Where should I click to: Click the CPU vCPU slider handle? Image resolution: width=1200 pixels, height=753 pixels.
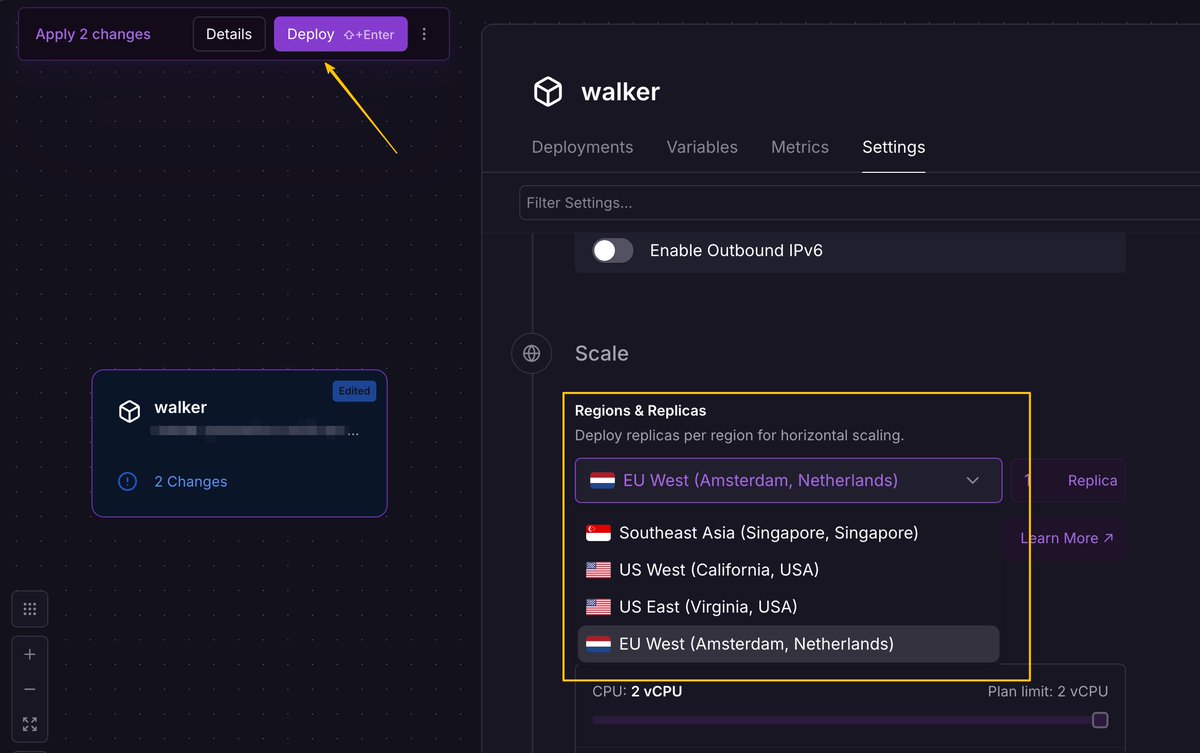point(1100,720)
